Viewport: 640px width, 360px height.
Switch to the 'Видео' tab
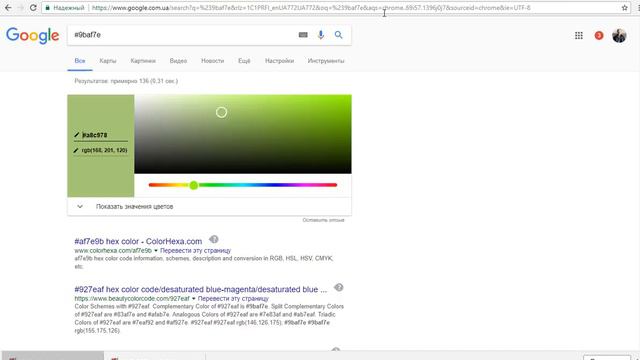pos(178,61)
